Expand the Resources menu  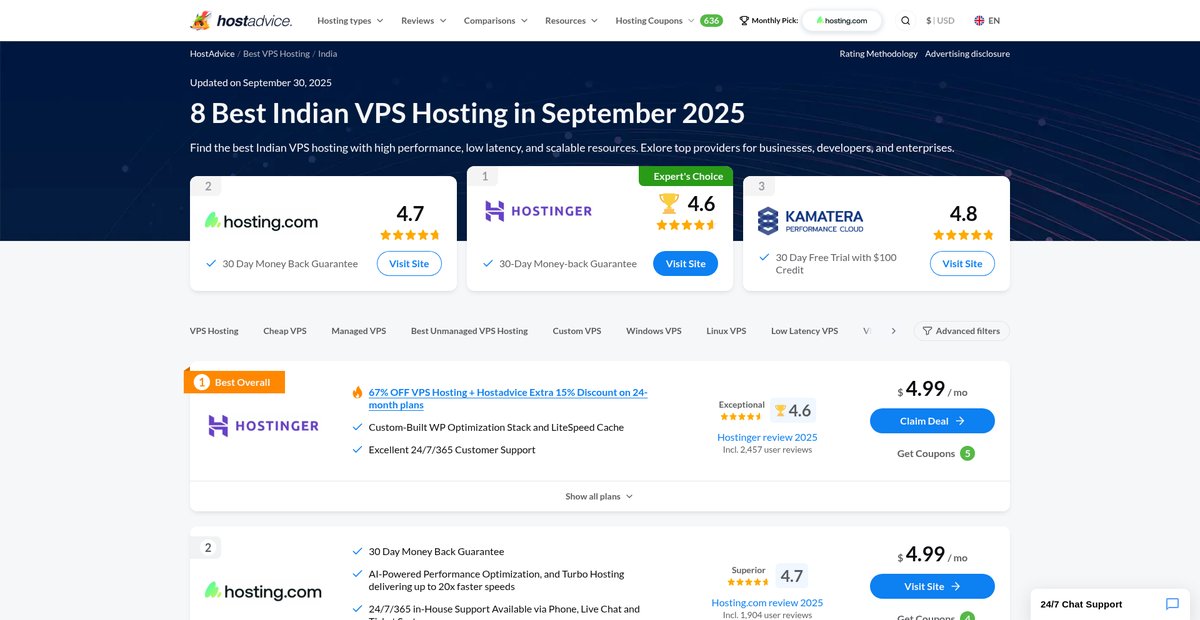click(571, 20)
